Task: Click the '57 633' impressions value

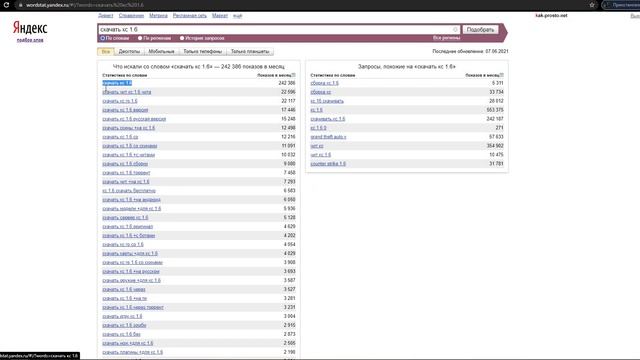Action: pyautogui.click(x=496, y=137)
